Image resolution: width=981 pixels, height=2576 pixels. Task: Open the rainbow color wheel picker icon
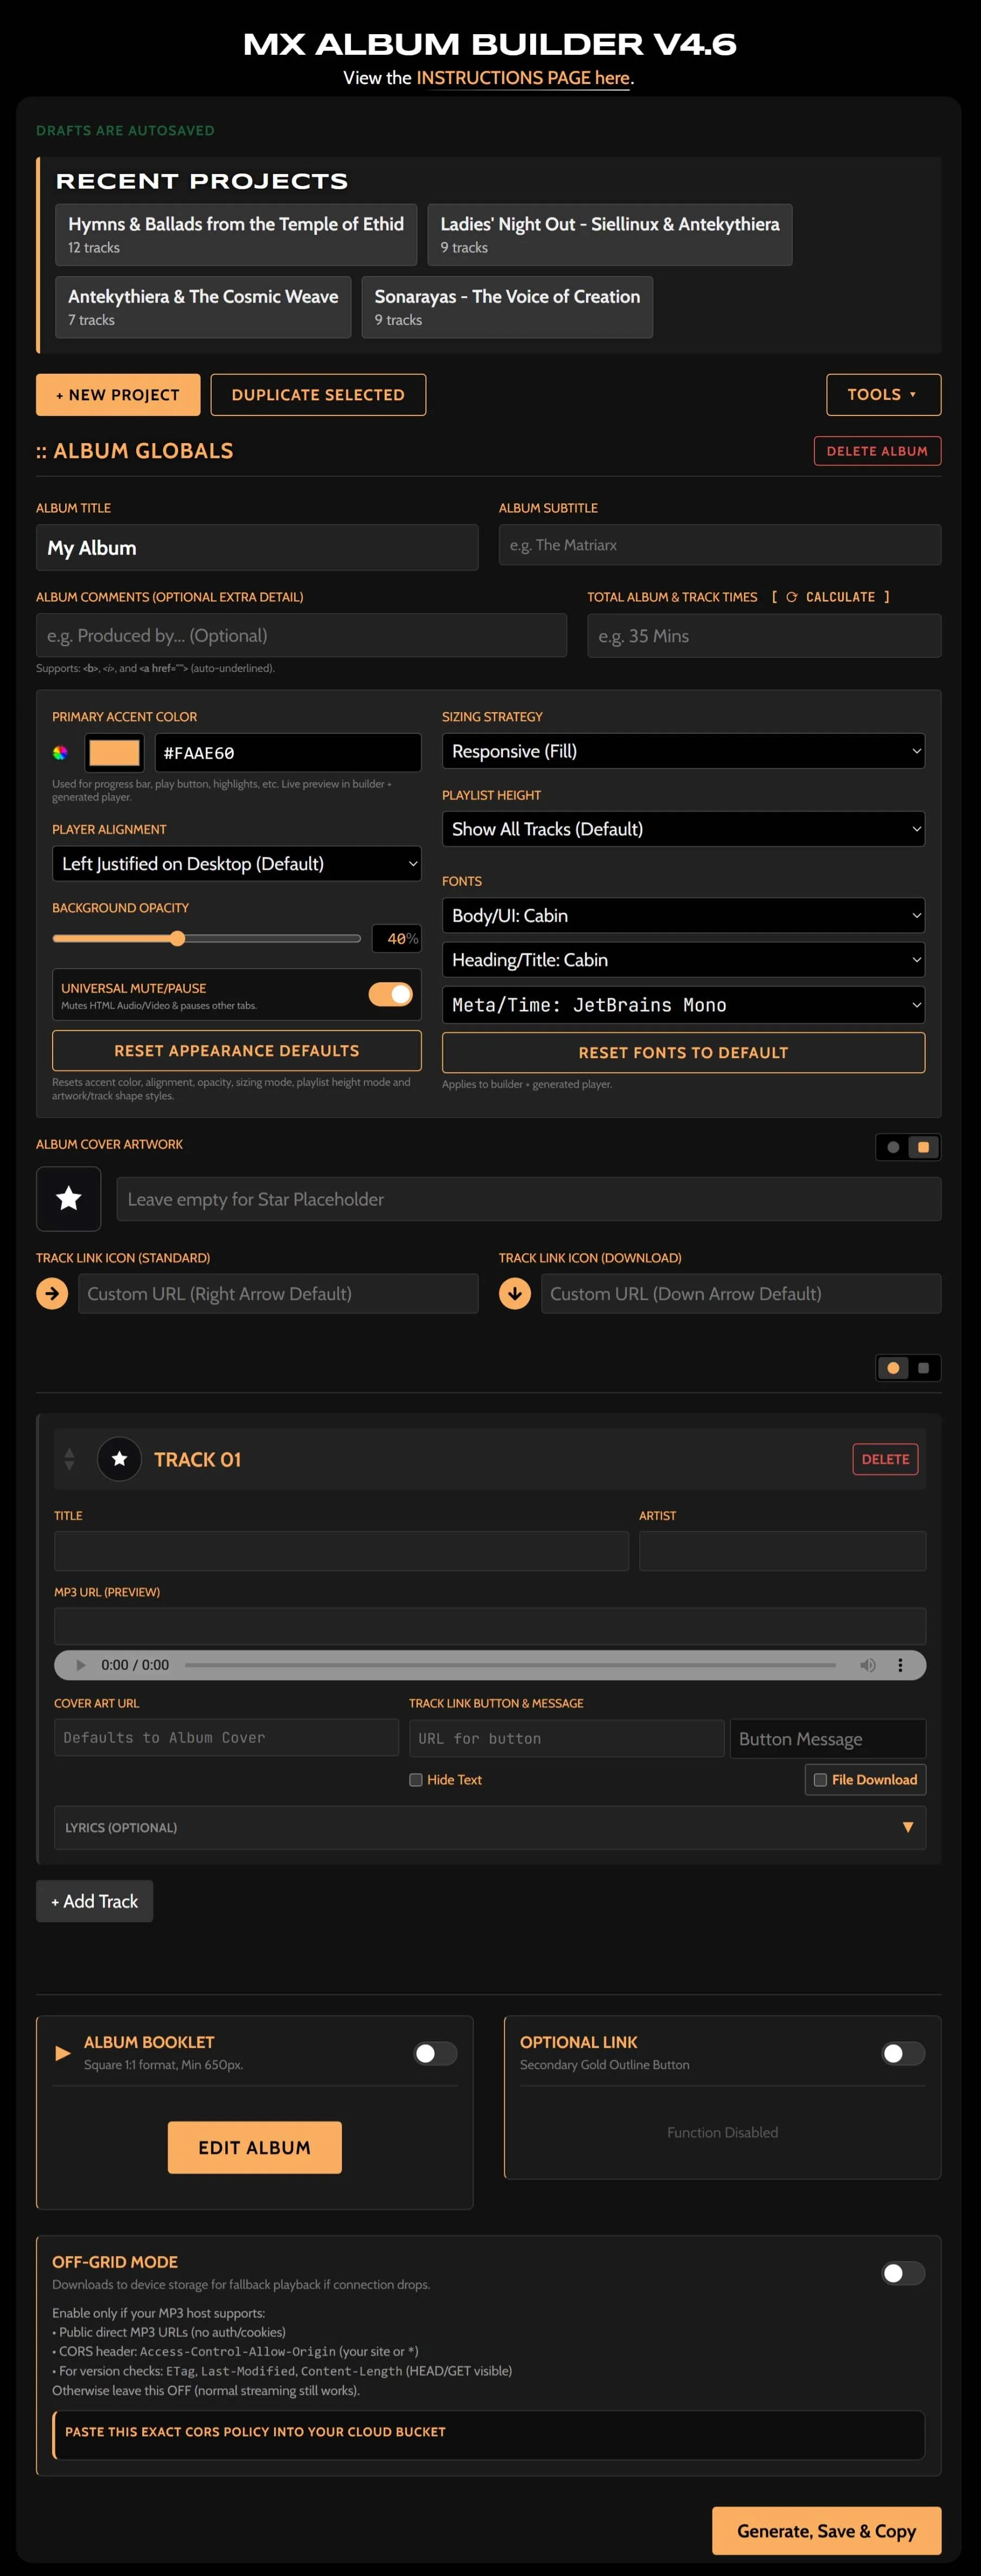point(60,752)
